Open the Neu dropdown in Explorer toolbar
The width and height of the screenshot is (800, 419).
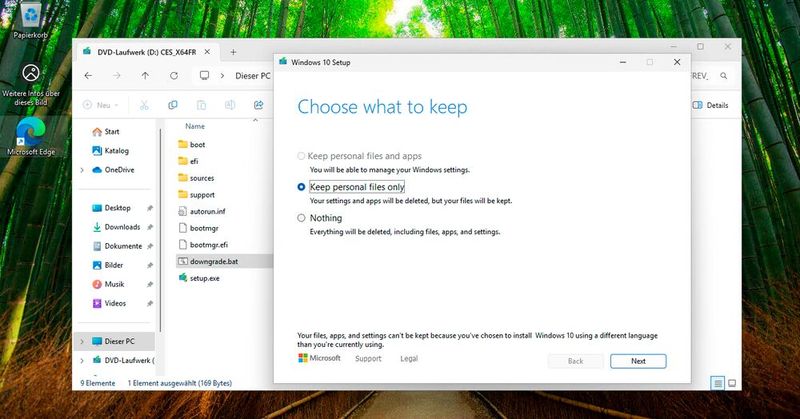101,105
